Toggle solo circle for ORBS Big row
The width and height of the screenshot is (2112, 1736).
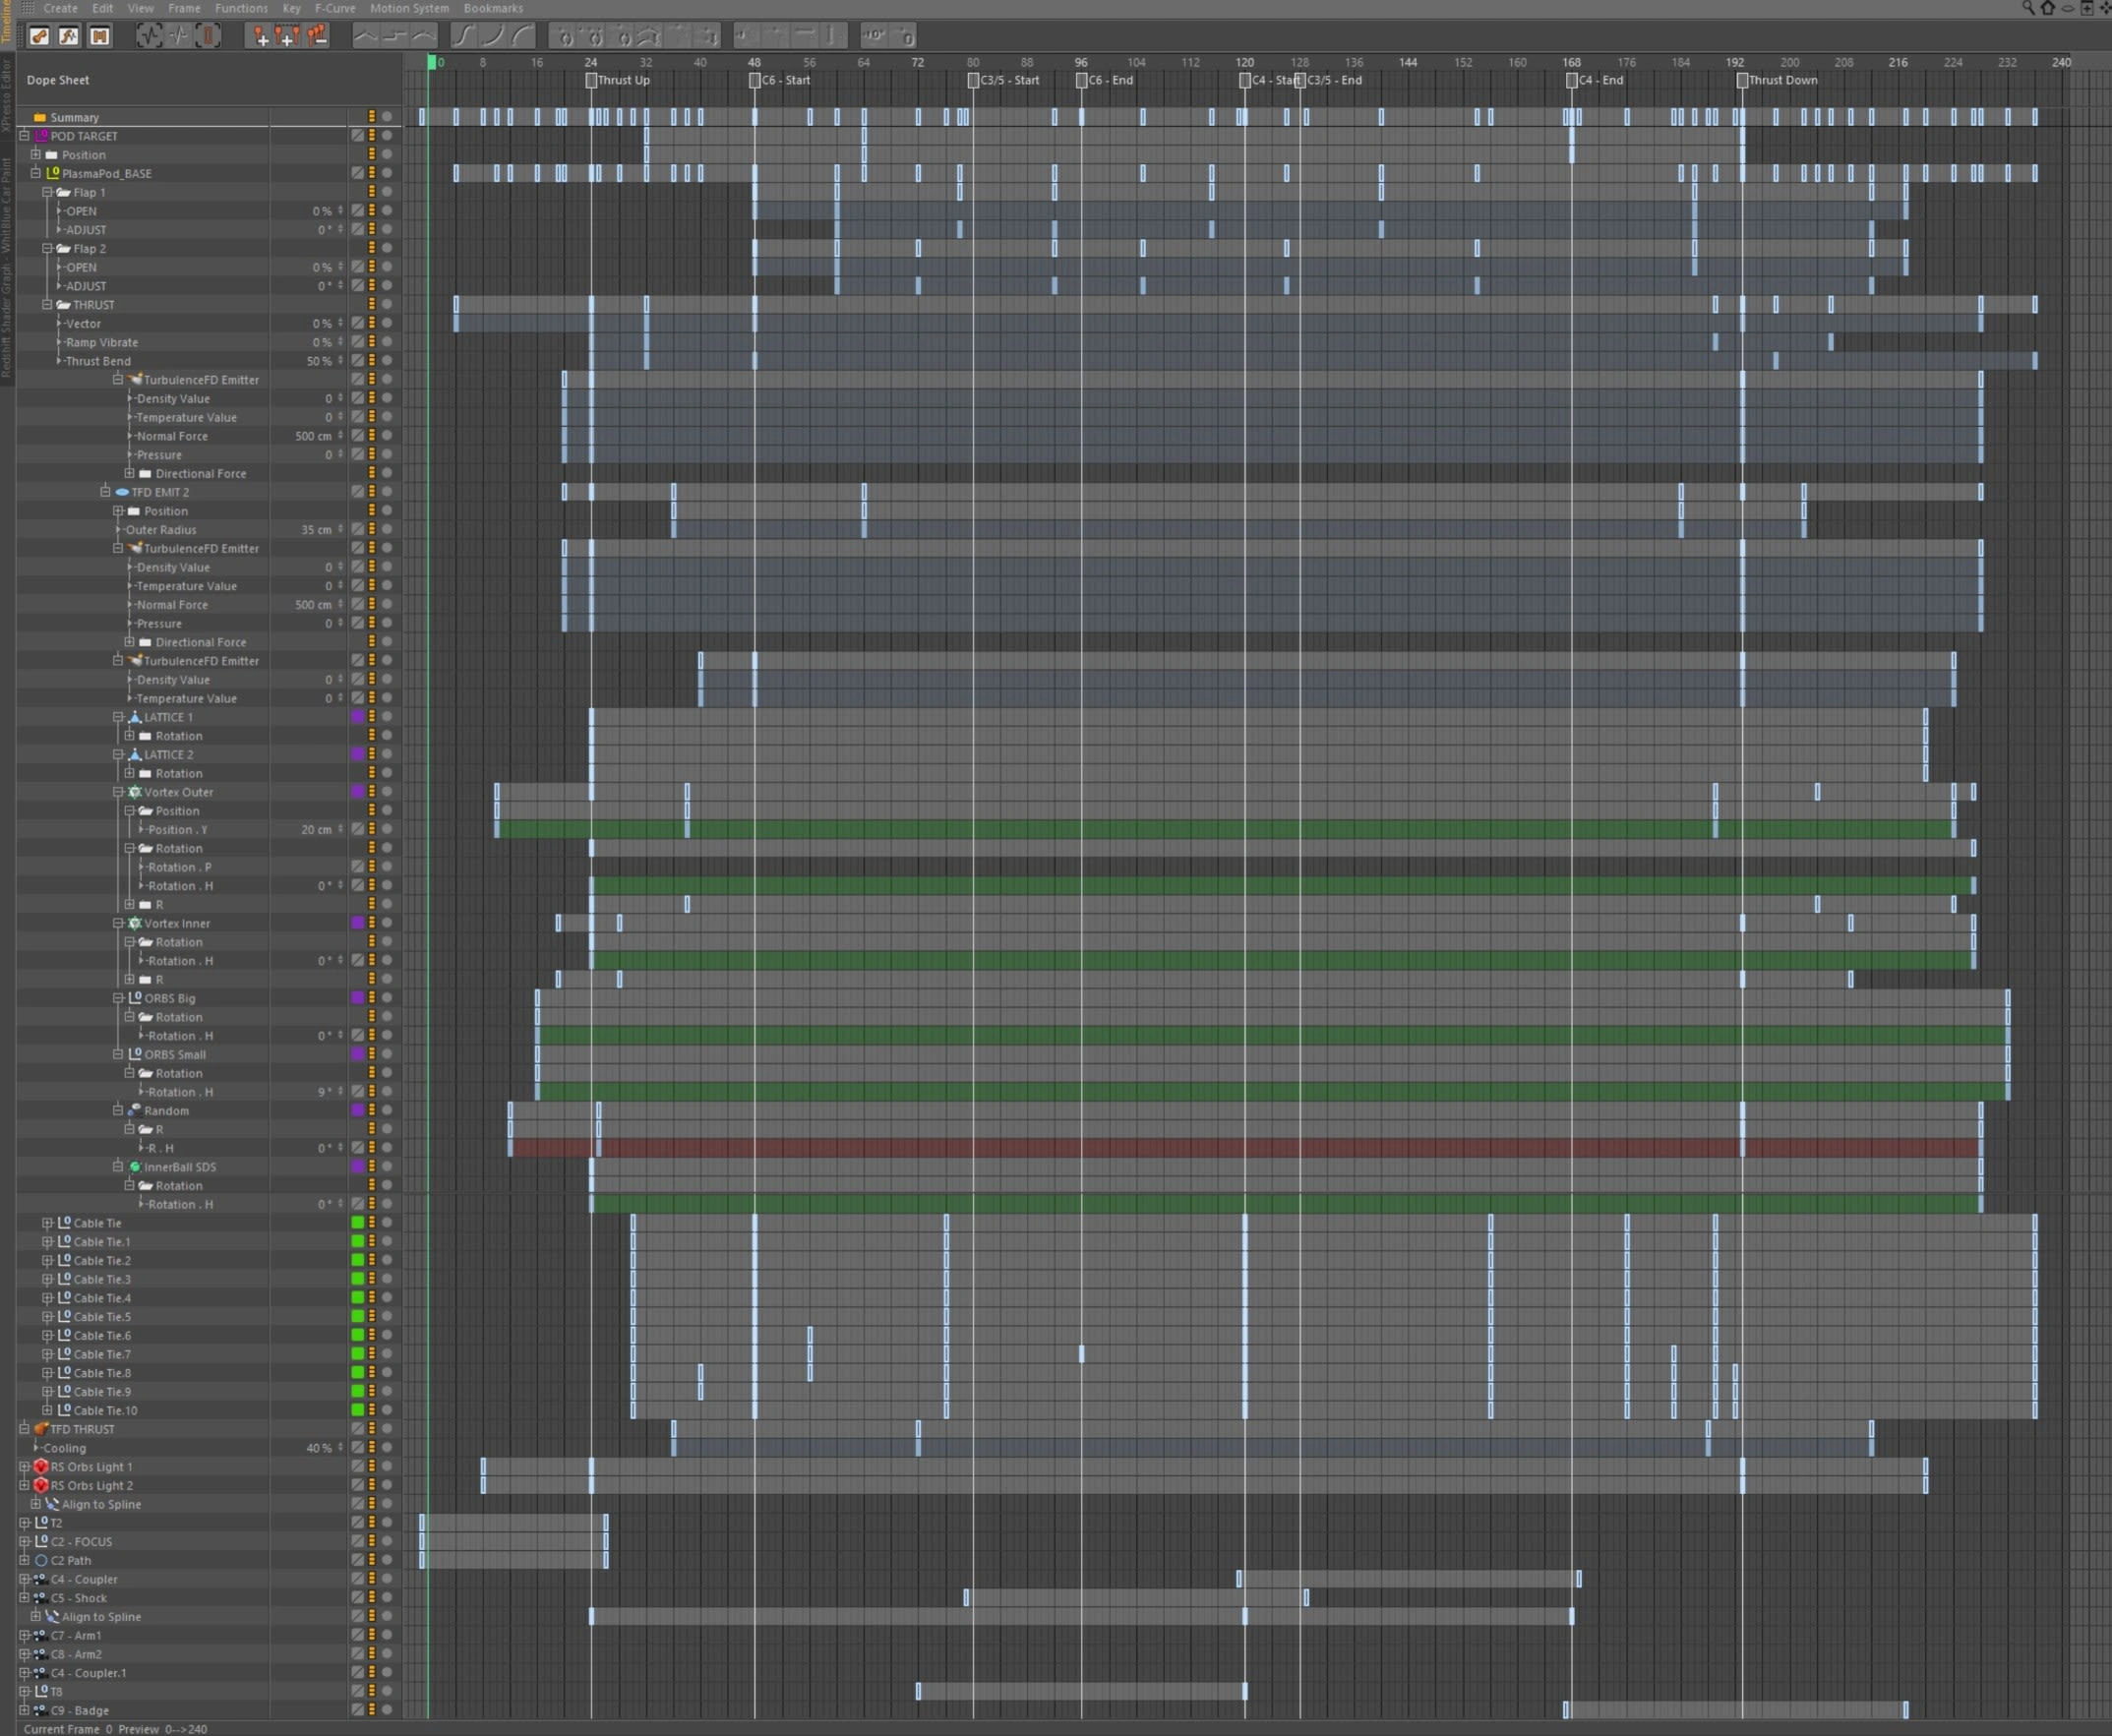click(387, 998)
